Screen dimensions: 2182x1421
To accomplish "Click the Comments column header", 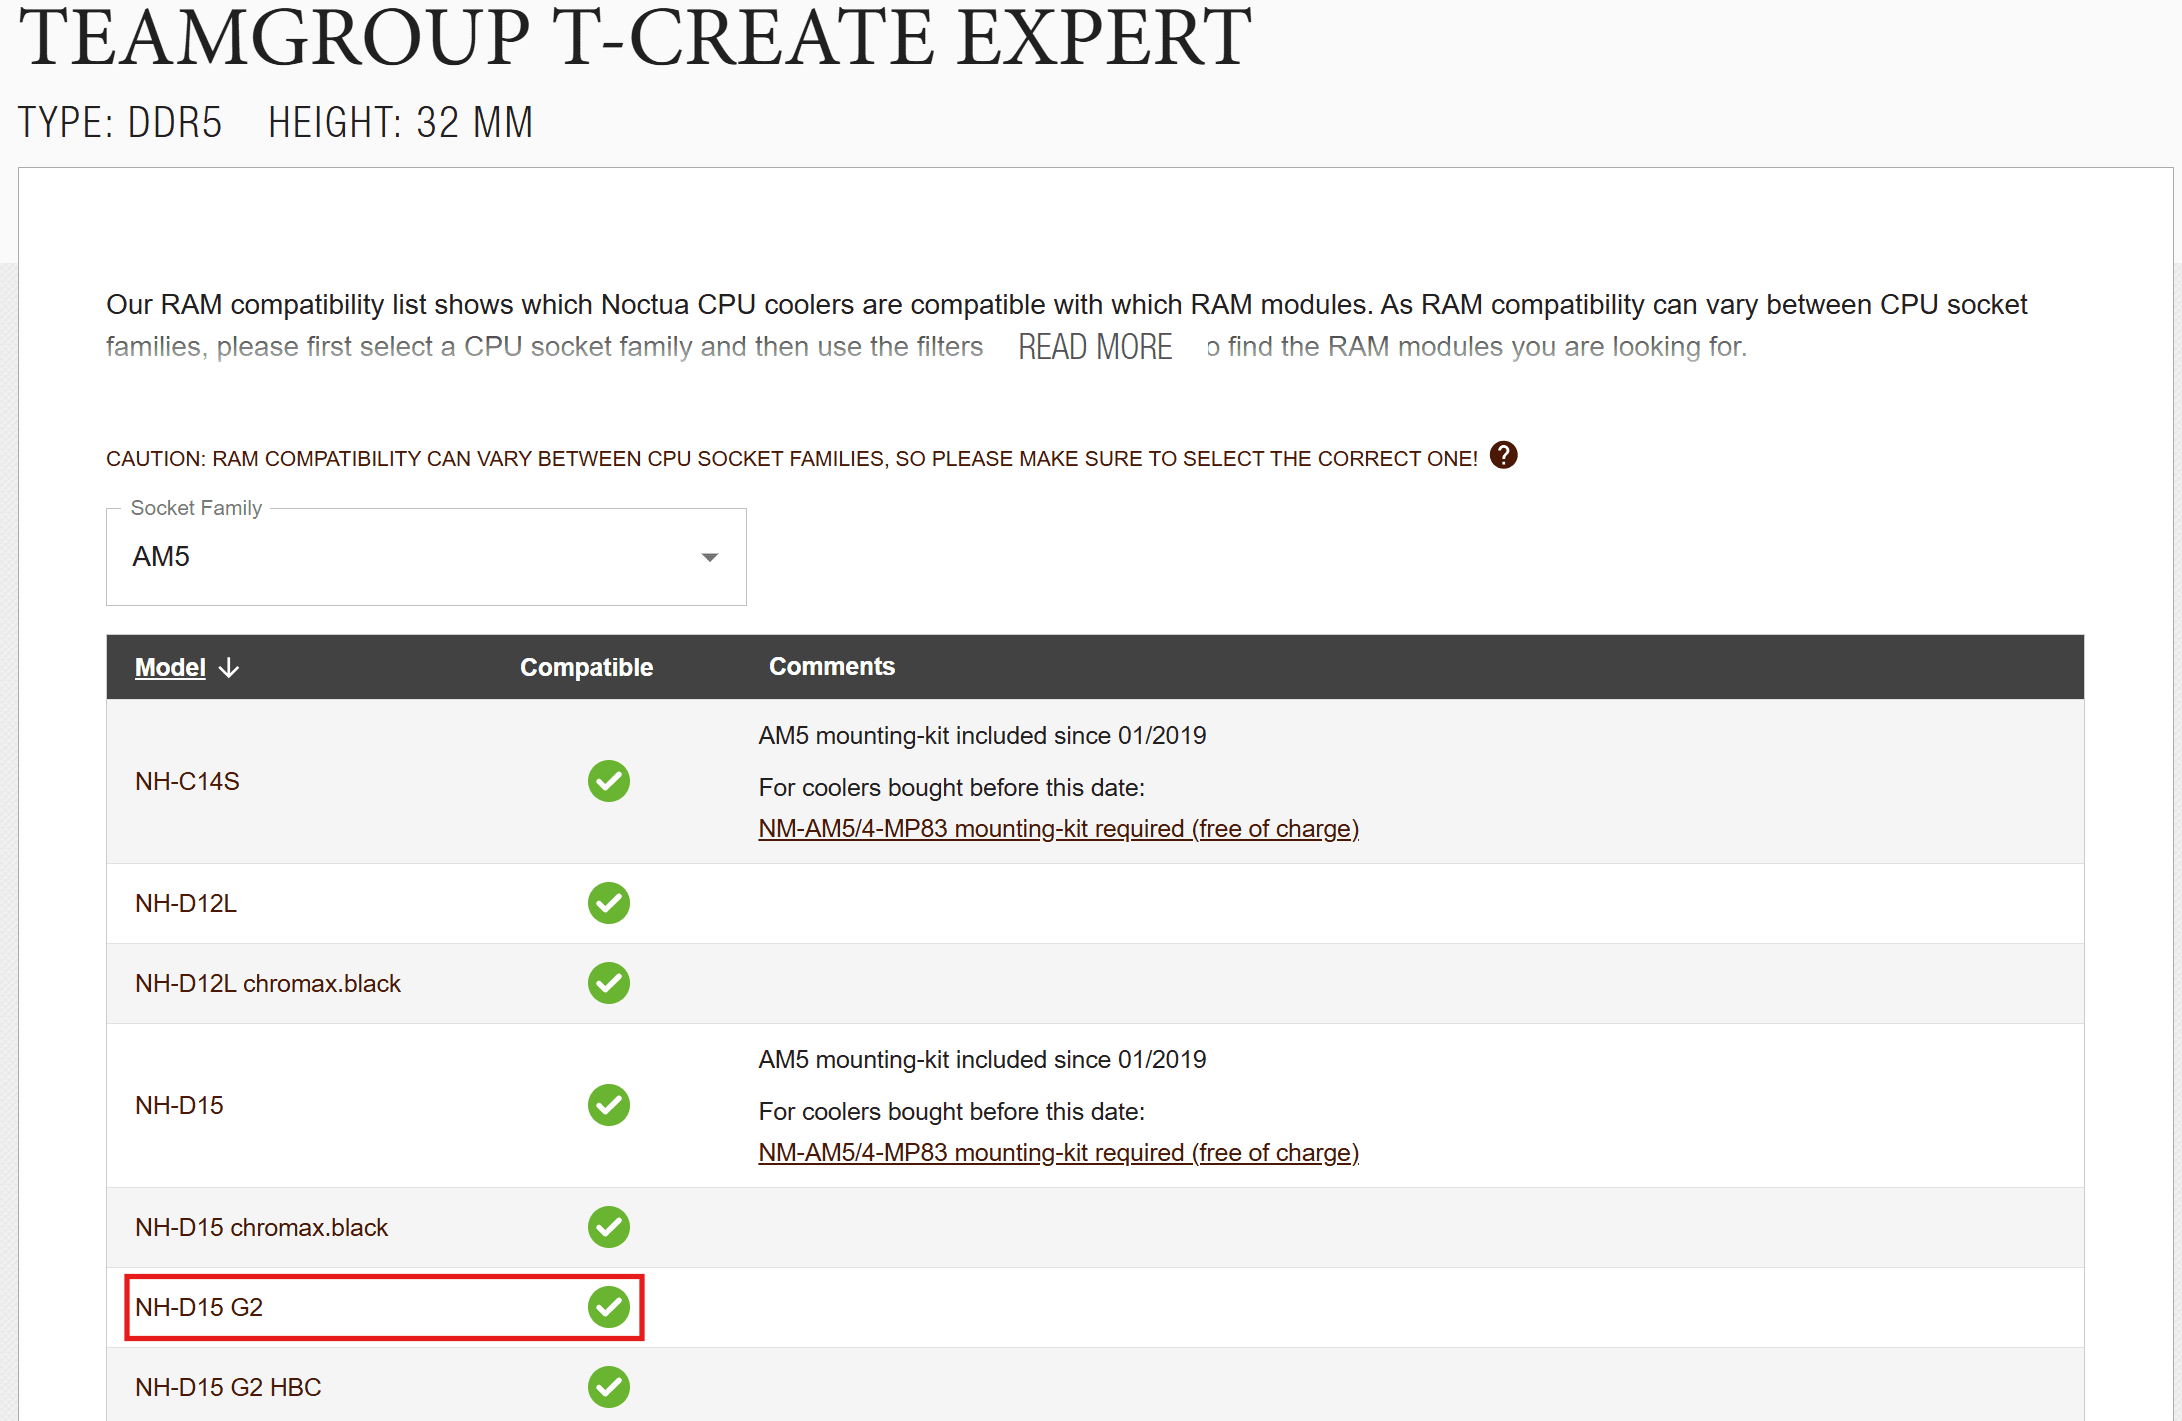I will pos(832,667).
